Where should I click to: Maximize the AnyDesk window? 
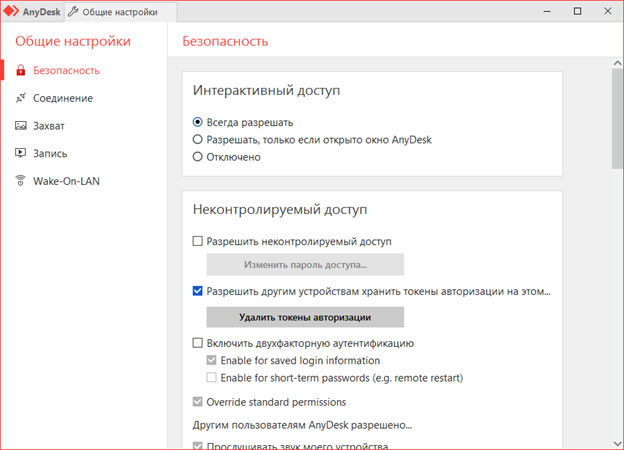click(577, 12)
